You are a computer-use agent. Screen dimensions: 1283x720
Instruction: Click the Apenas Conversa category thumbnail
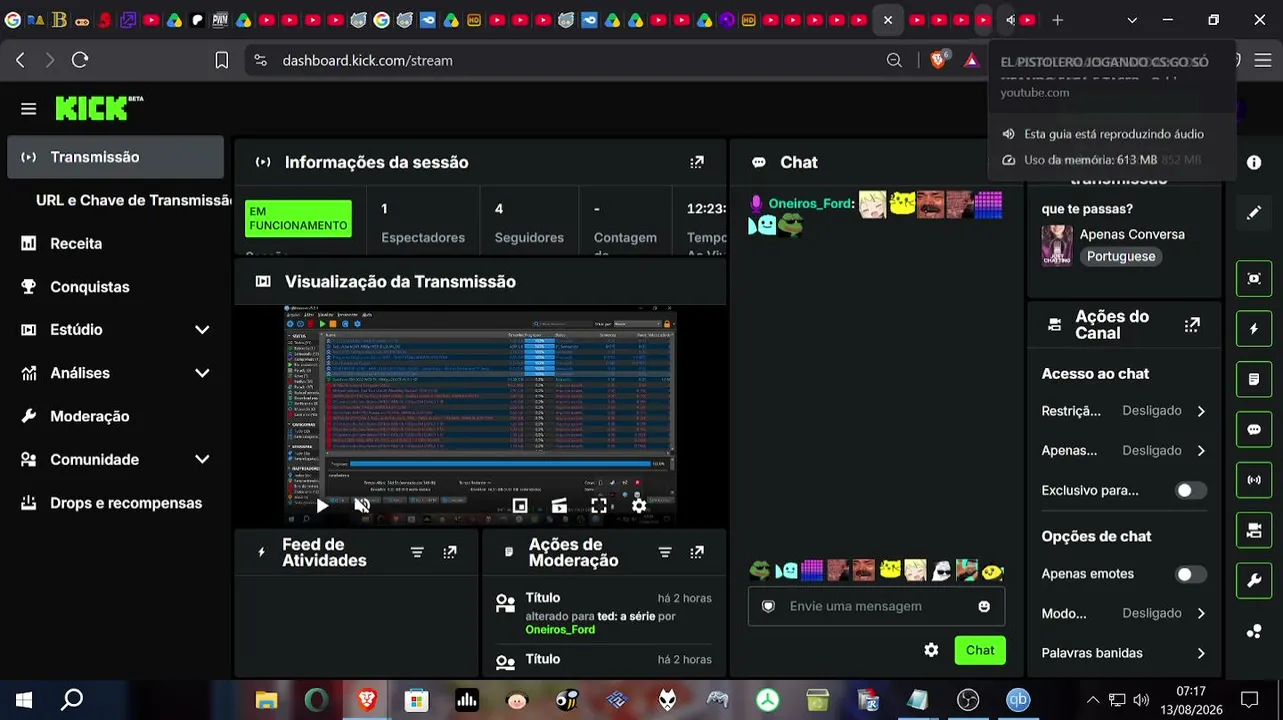1057,245
